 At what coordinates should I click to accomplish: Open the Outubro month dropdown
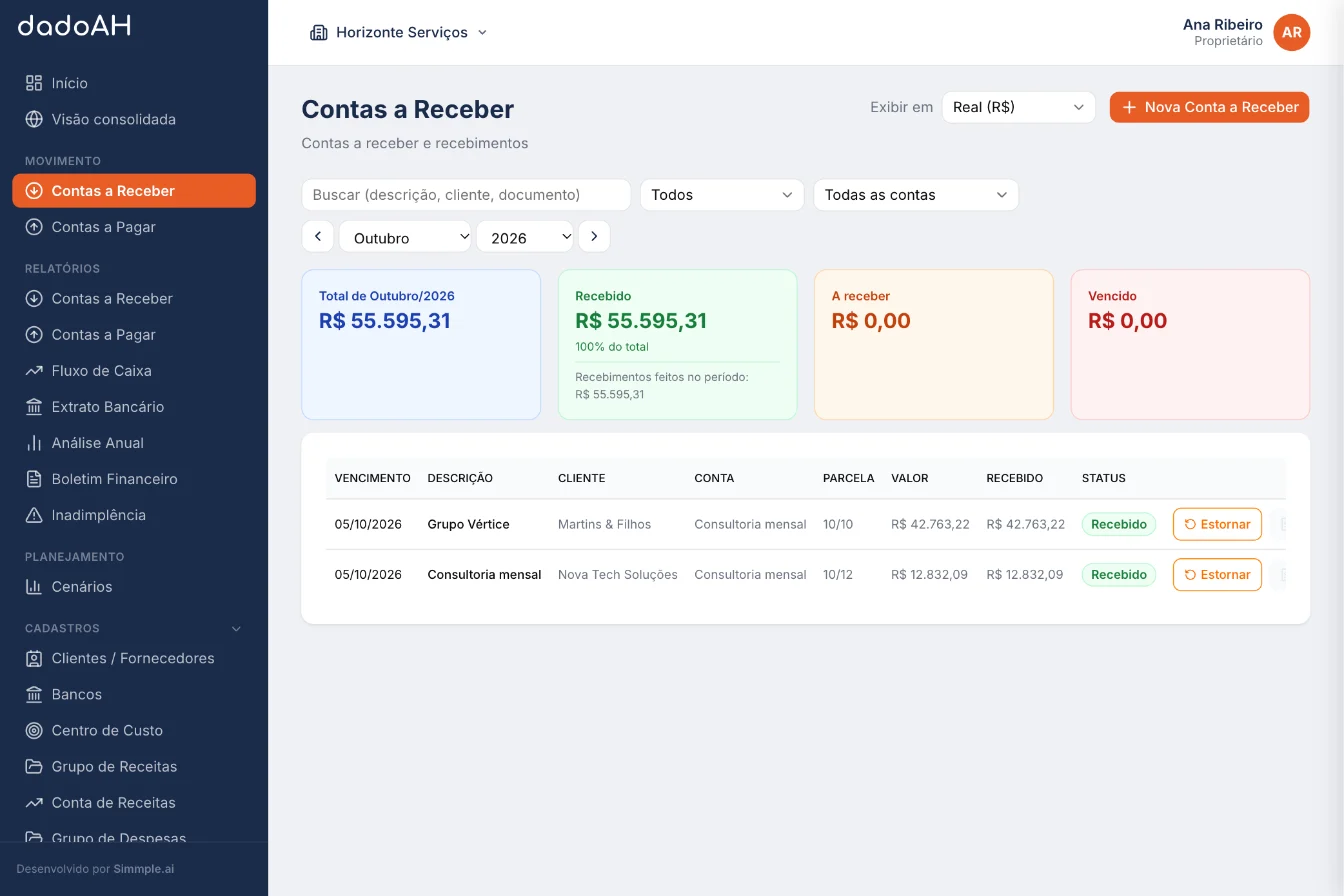(x=405, y=237)
